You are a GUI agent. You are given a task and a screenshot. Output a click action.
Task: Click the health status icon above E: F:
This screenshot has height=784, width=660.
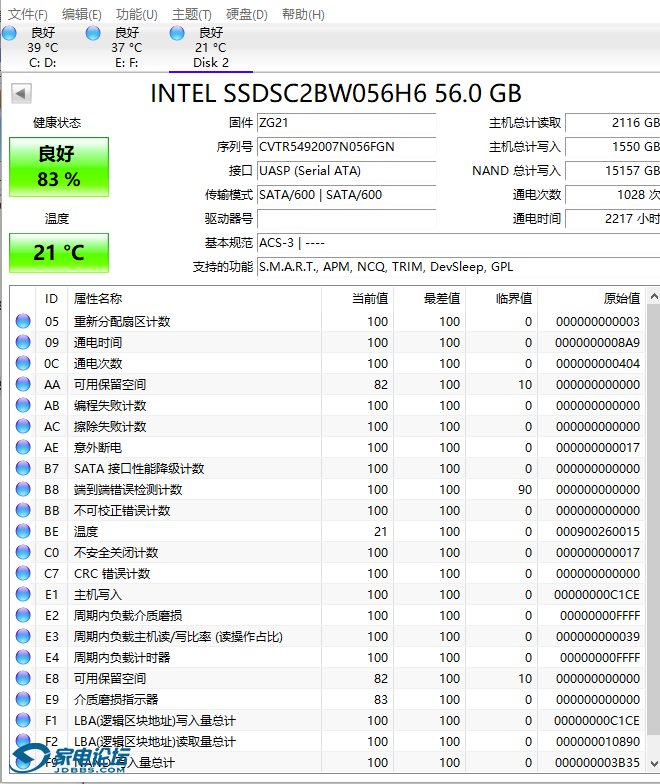93,33
